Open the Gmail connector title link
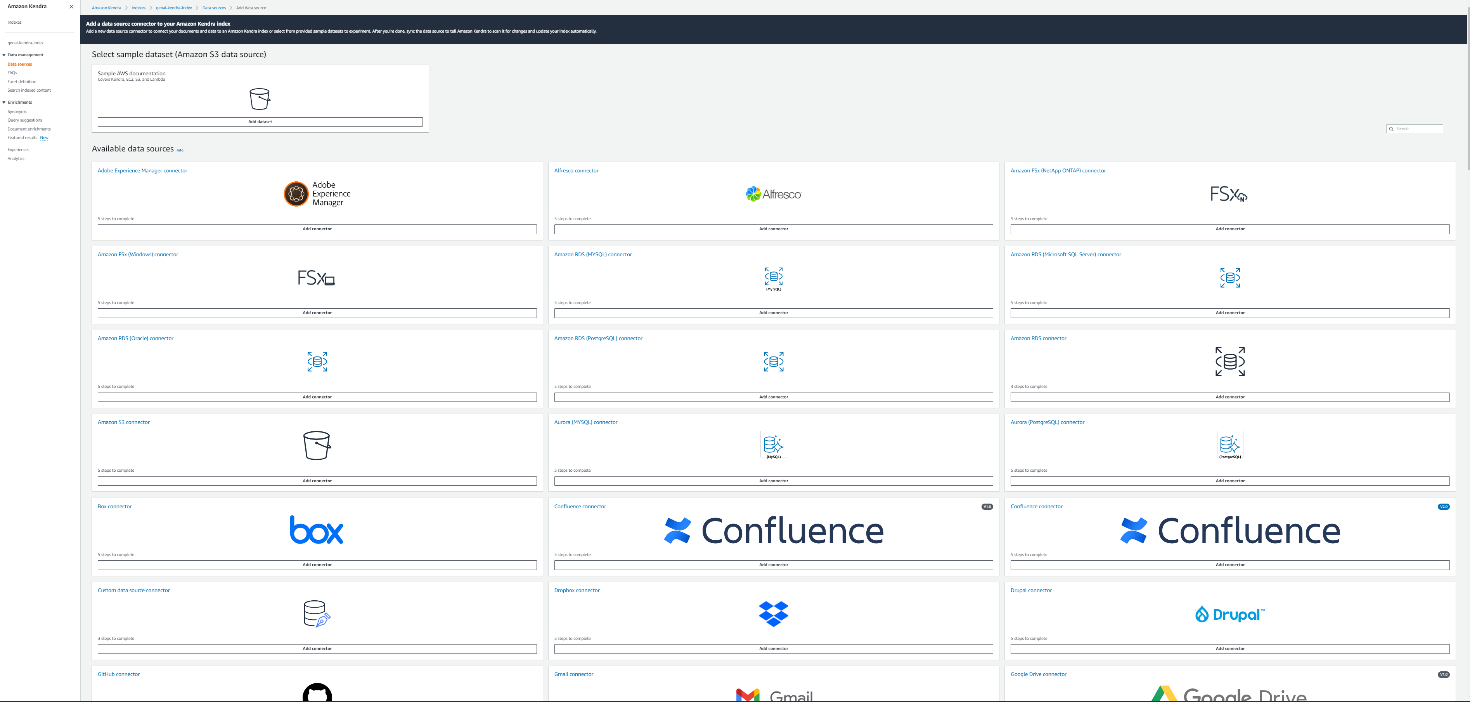 pyautogui.click(x=574, y=674)
